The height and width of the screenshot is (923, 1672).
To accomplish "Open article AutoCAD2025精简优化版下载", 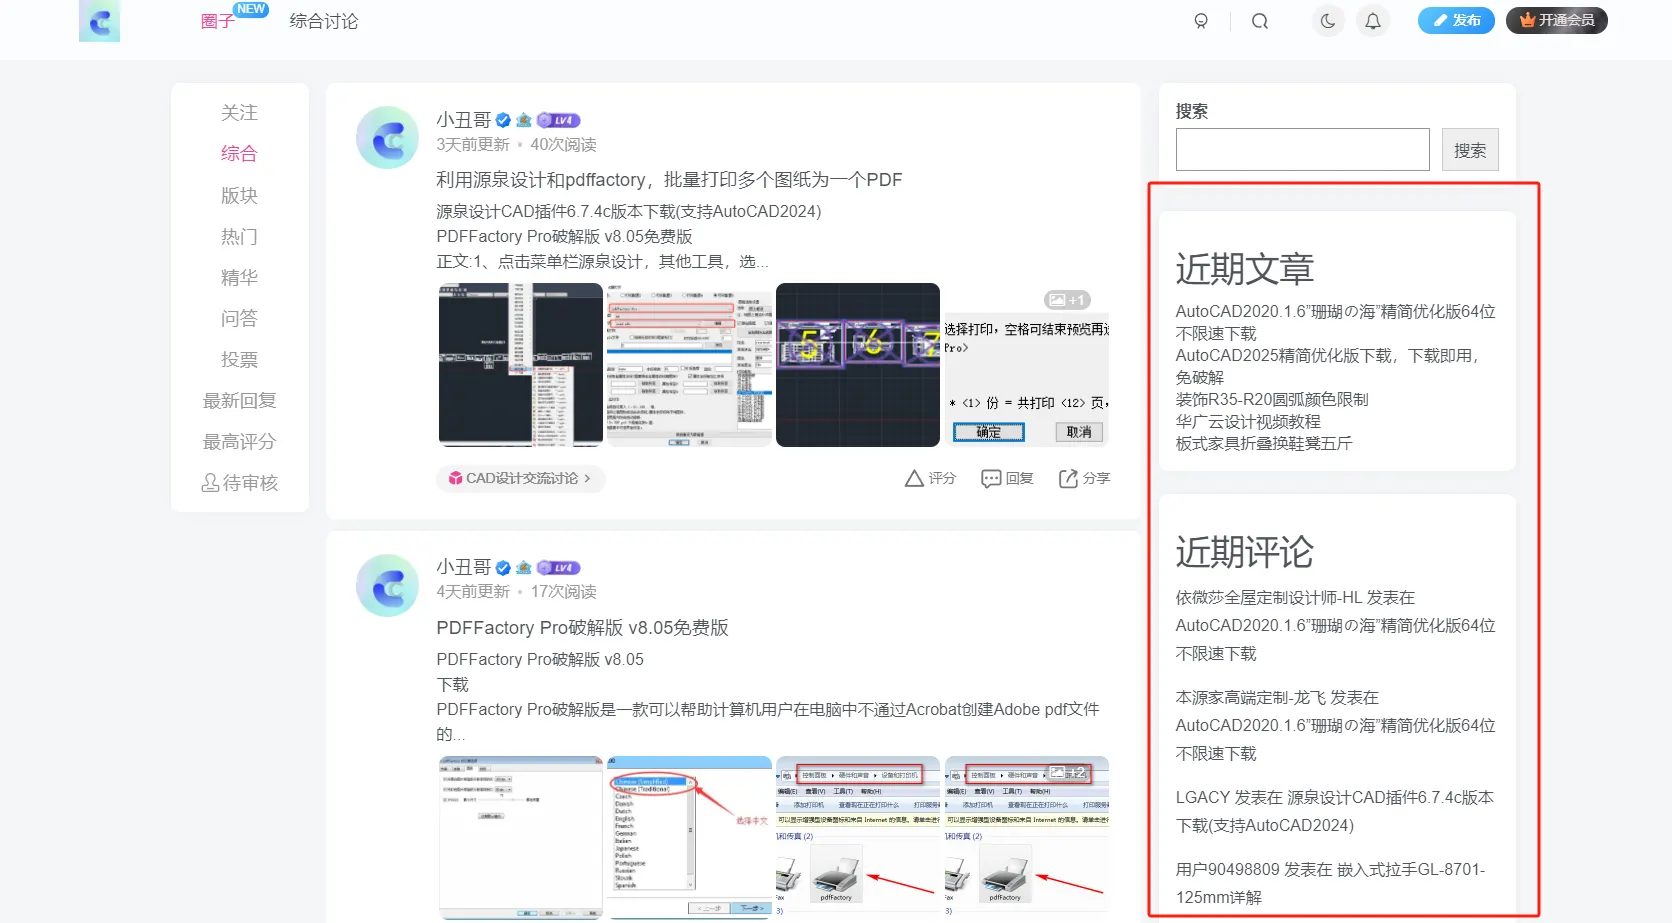I will point(1330,366).
